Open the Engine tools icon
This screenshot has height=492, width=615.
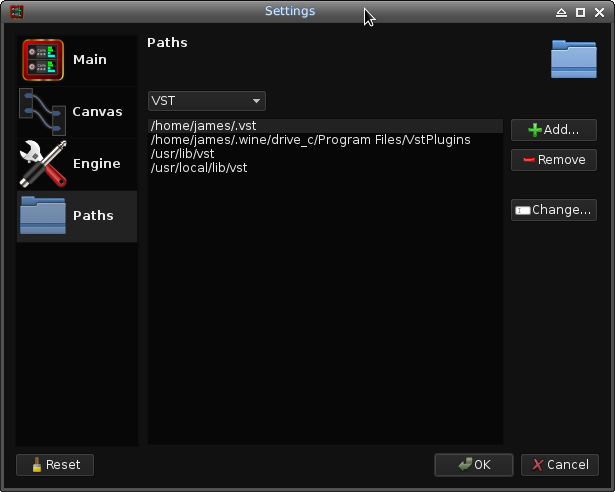click(42, 164)
